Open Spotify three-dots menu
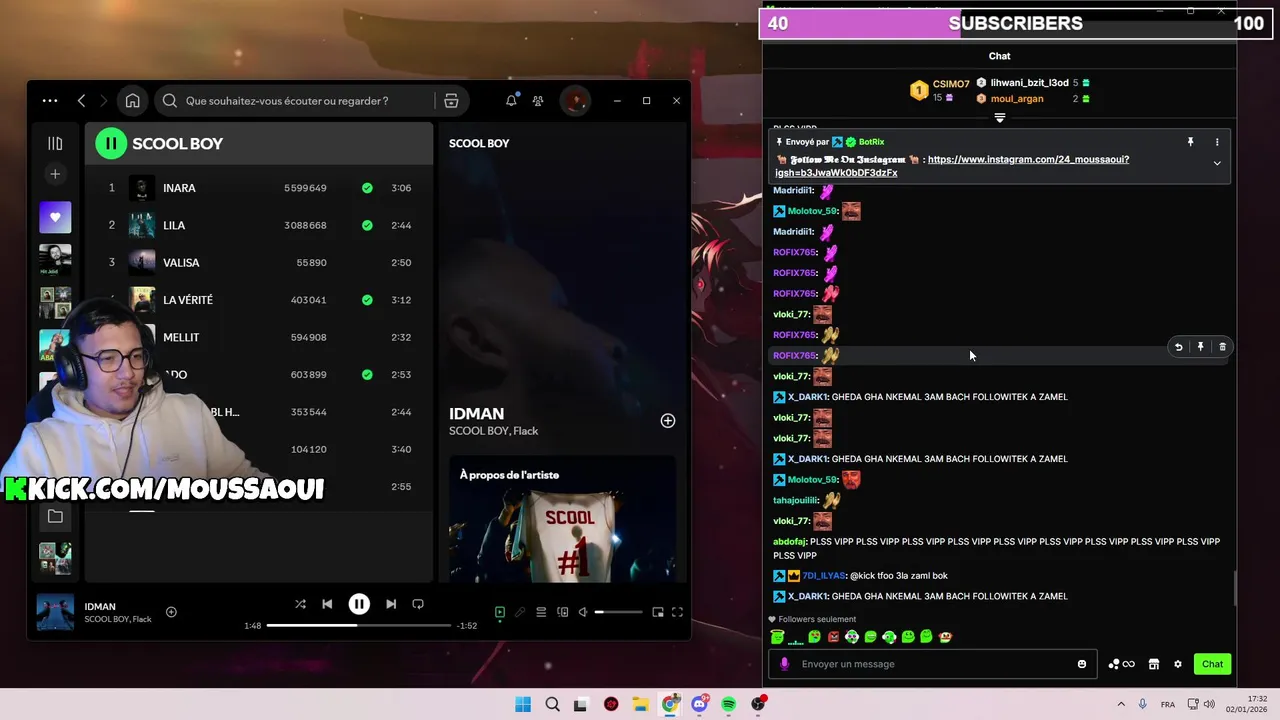This screenshot has width=1280, height=720. (x=50, y=101)
